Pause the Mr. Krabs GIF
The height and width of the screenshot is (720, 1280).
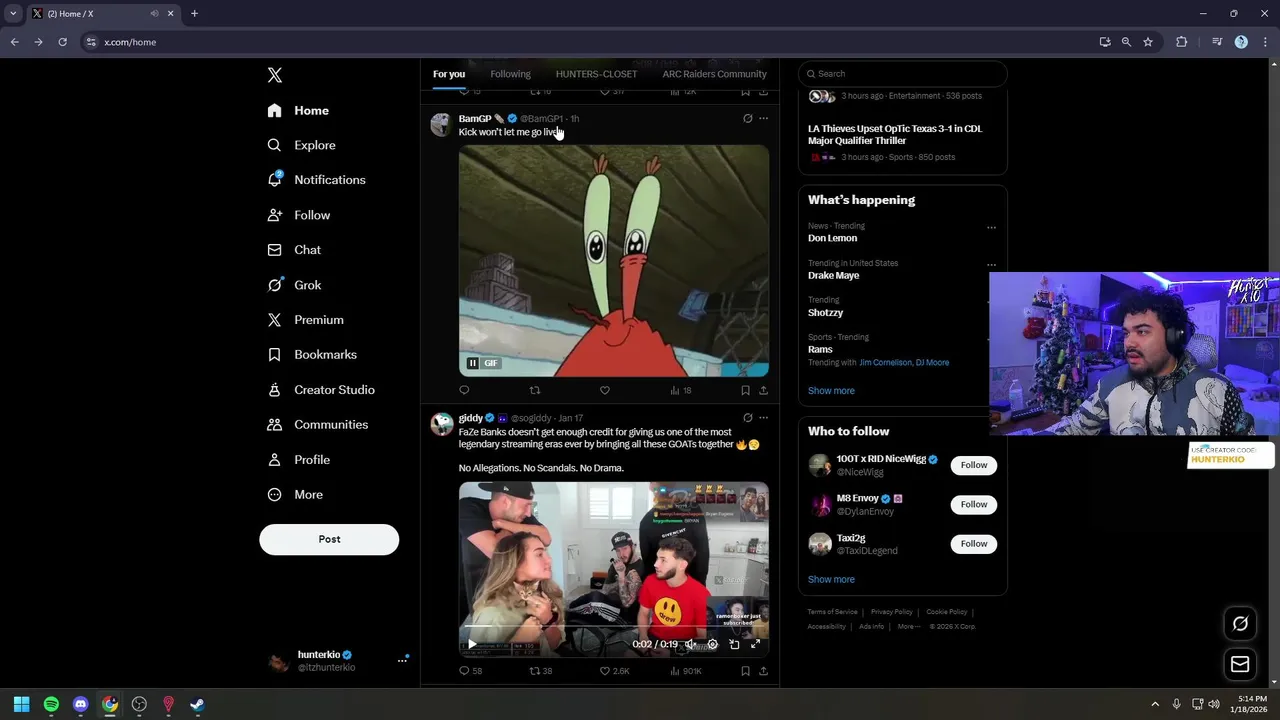[473, 363]
